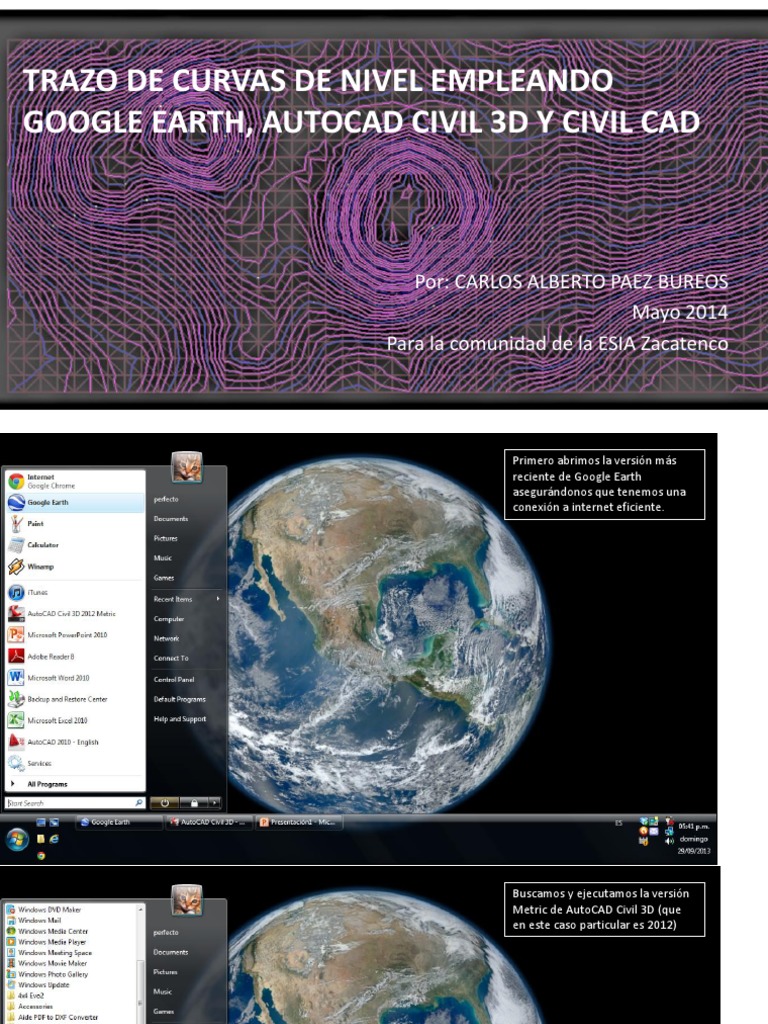Open Google Chrome from the Internet entry
Screen dimensions: 768x1024
tap(74, 481)
